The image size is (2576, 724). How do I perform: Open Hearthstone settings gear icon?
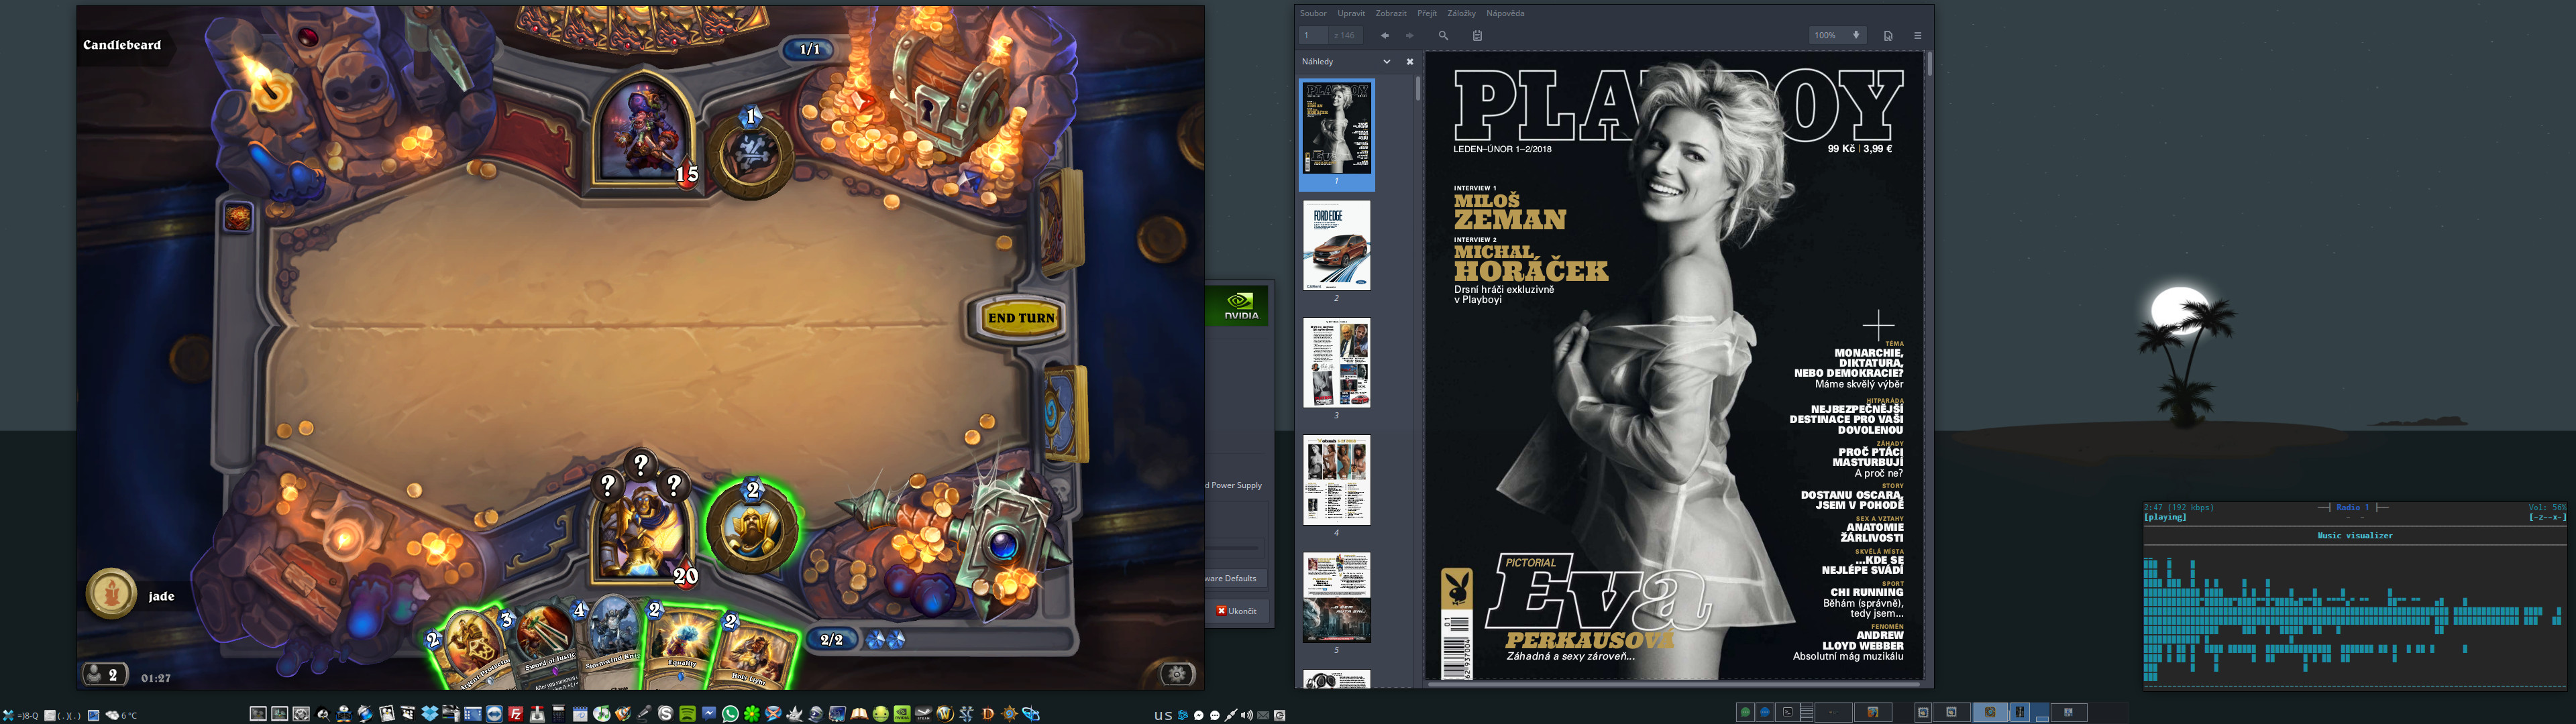pos(1177,674)
